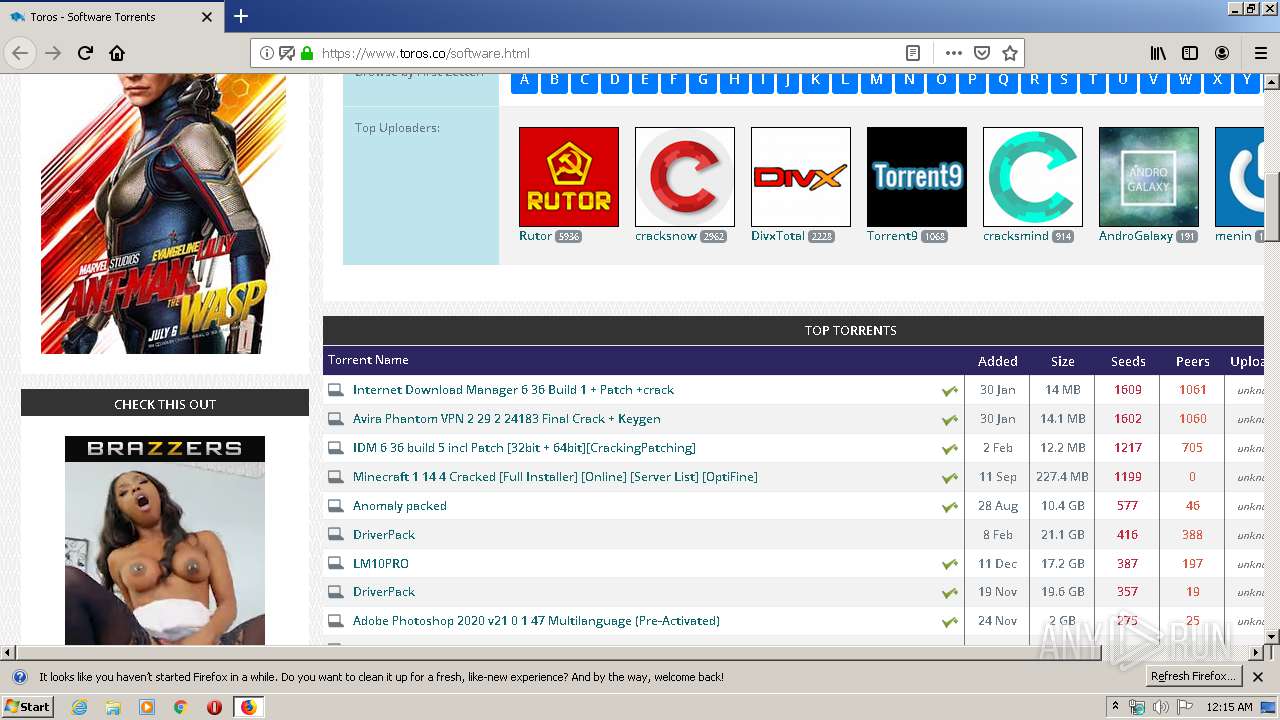Click verified checkmark on Minecraft row
Screen dimensions: 1280x720
(949, 478)
